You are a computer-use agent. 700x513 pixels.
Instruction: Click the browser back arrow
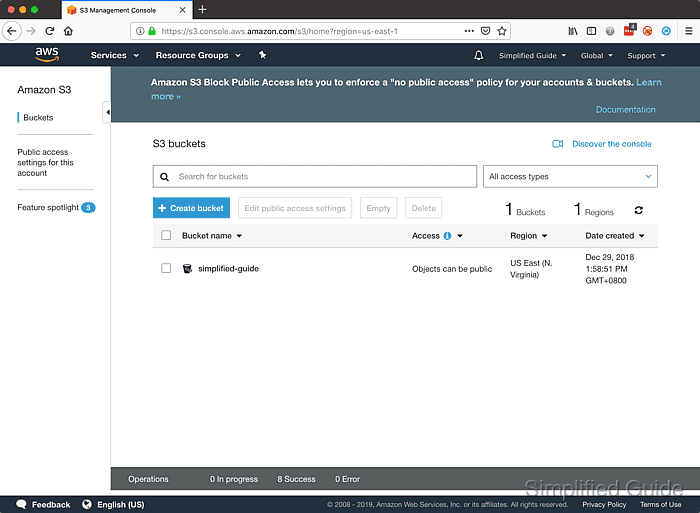(12, 31)
